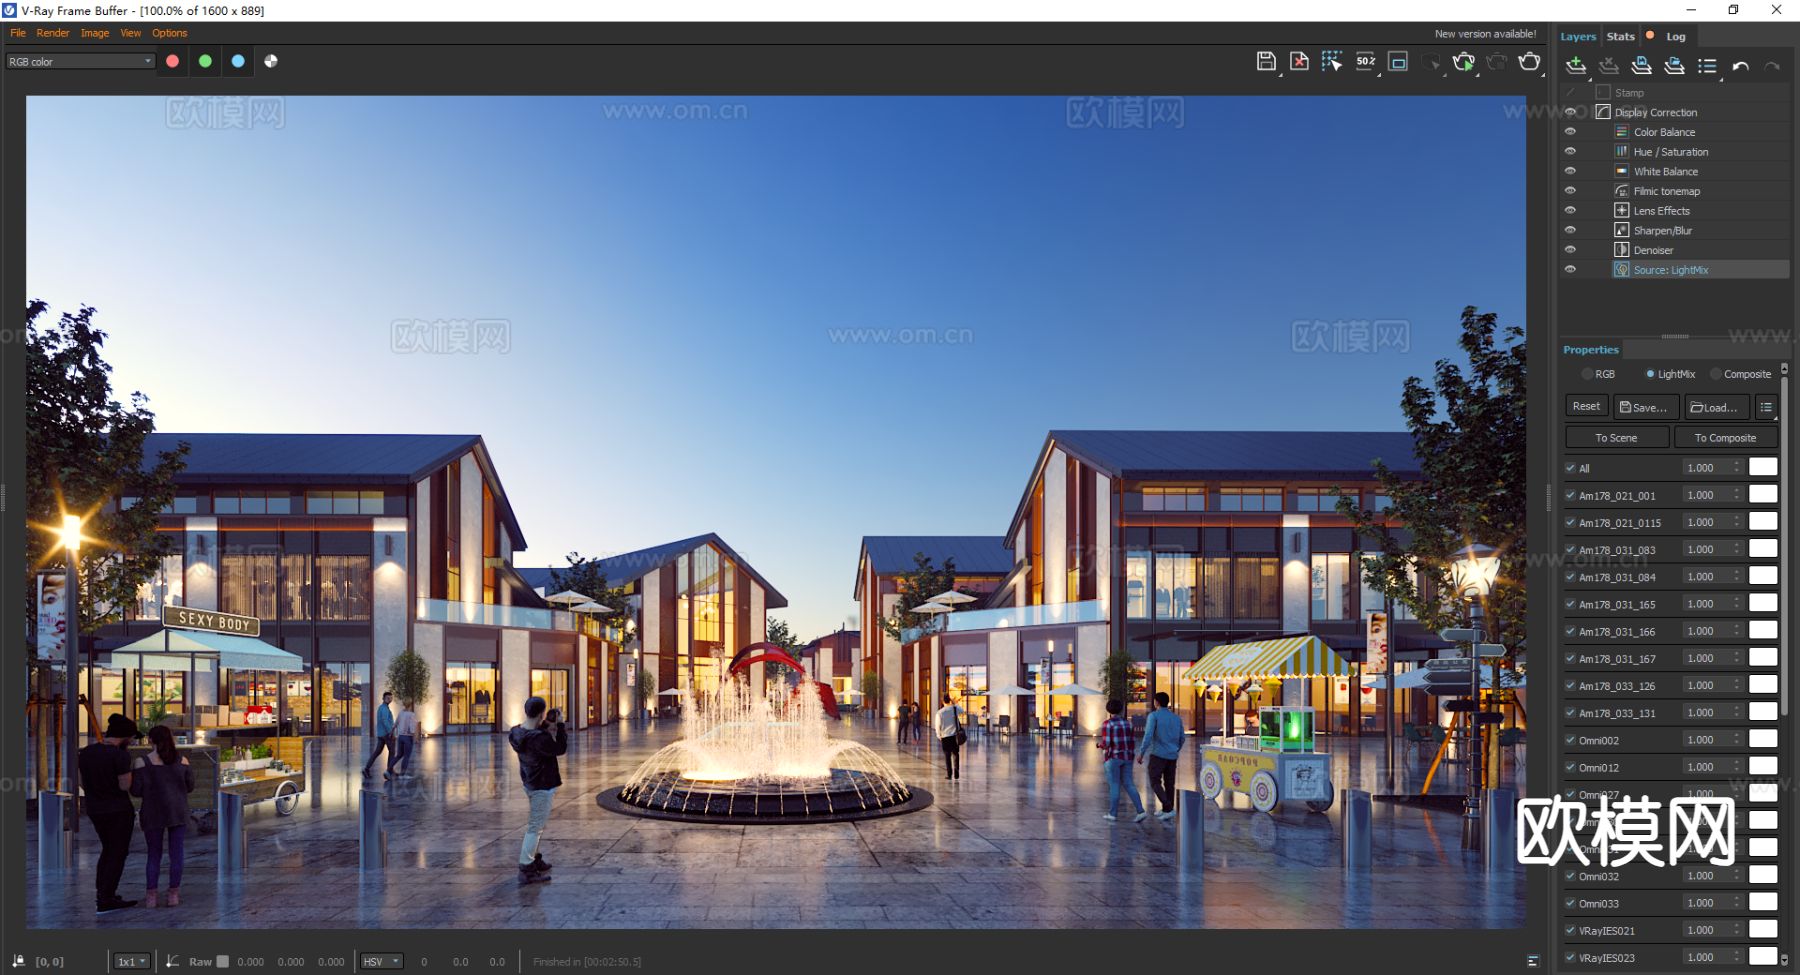Click the To Composite button
The width and height of the screenshot is (1800, 975).
[1725, 437]
